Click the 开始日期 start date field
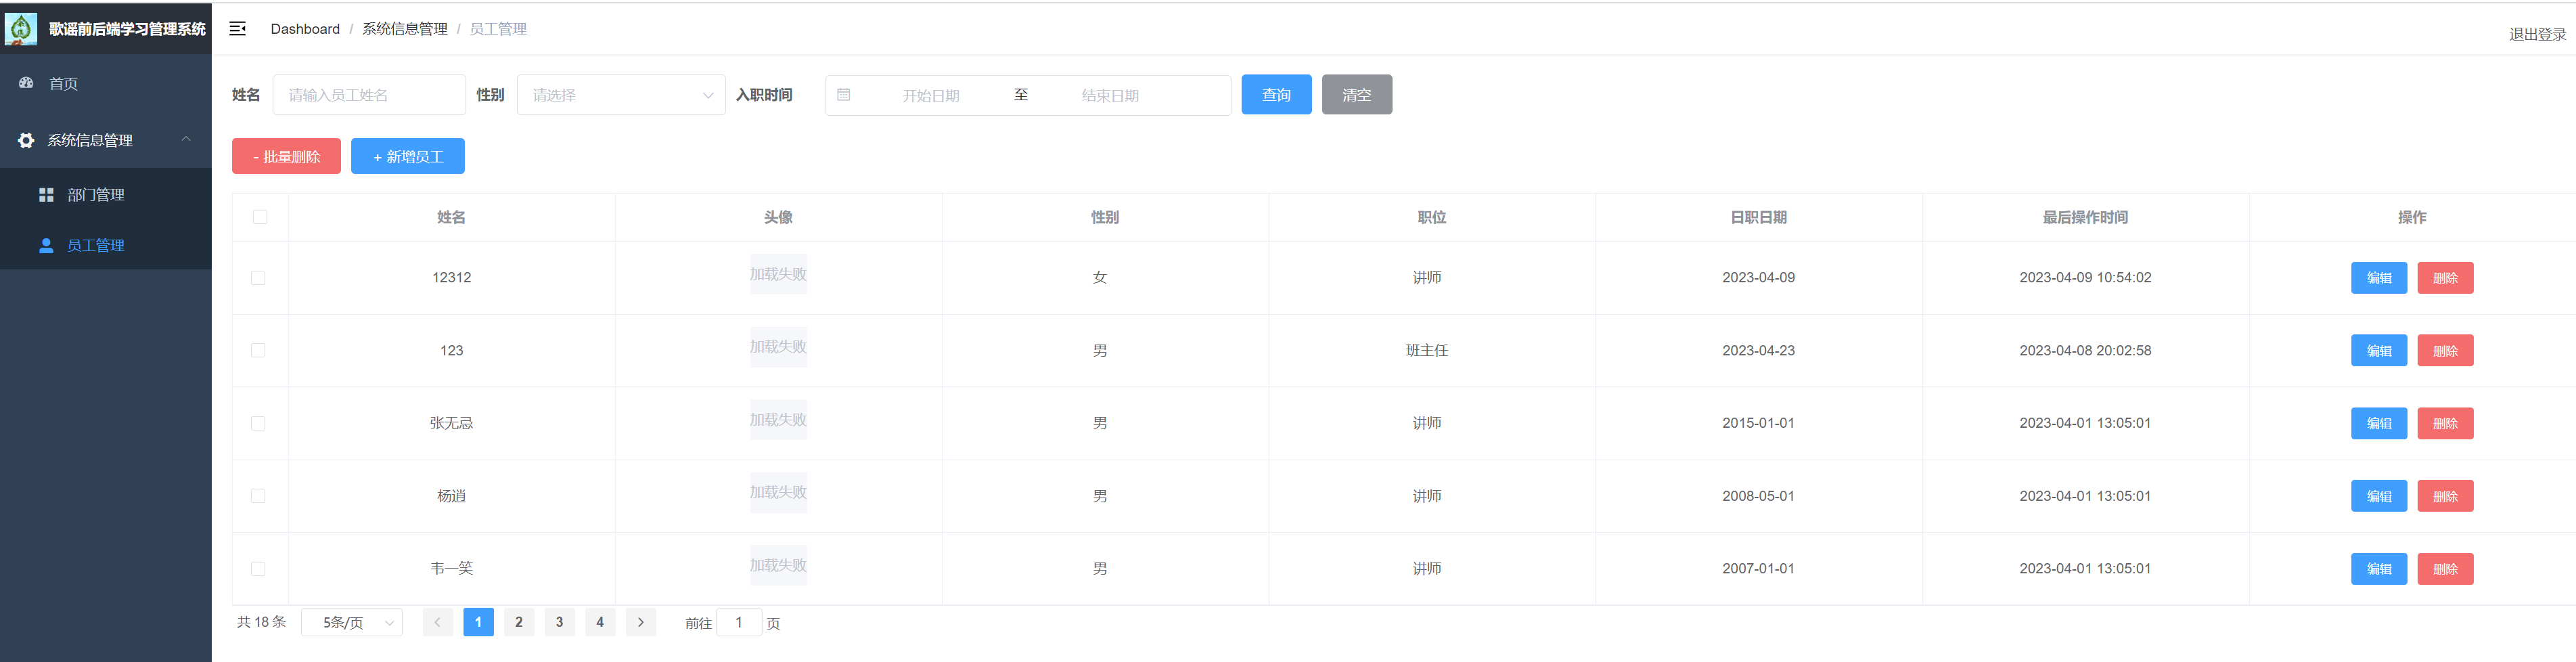The width and height of the screenshot is (2576, 662). pyautogui.click(x=931, y=96)
